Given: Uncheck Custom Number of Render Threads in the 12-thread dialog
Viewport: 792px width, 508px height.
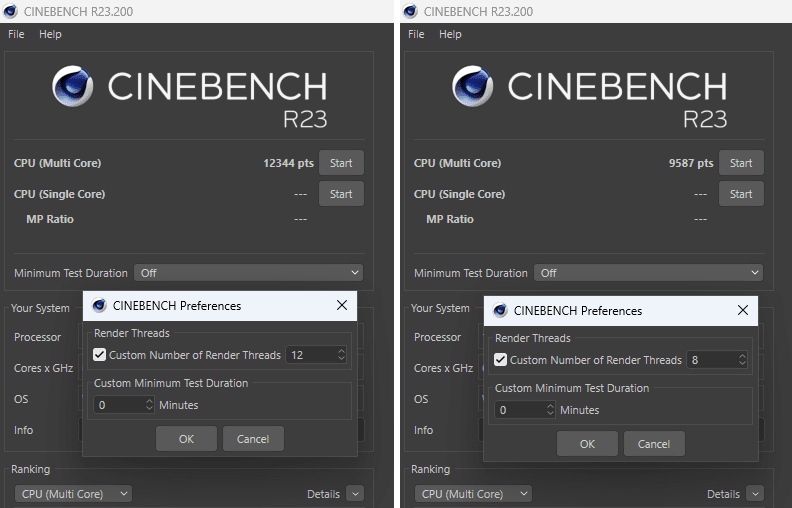Looking at the screenshot, I should tap(99, 355).
